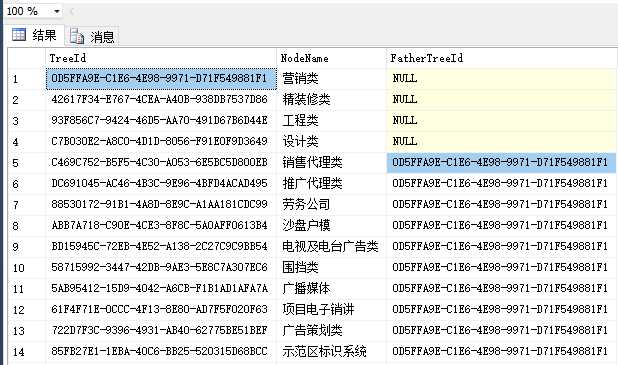
Task: Select row header number 5
Action: pos(26,162)
